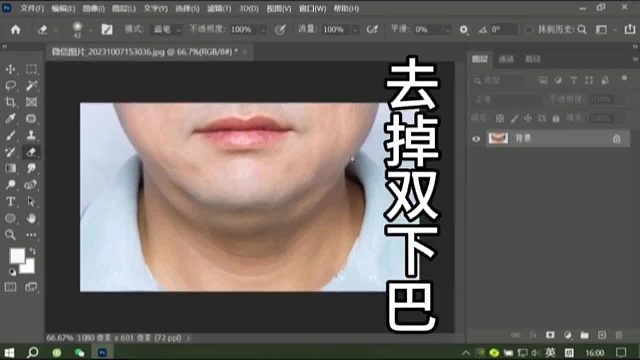Click the new adjustment layer icon
The height and width of the screenshot is (360, 640).
coord(567,335)
